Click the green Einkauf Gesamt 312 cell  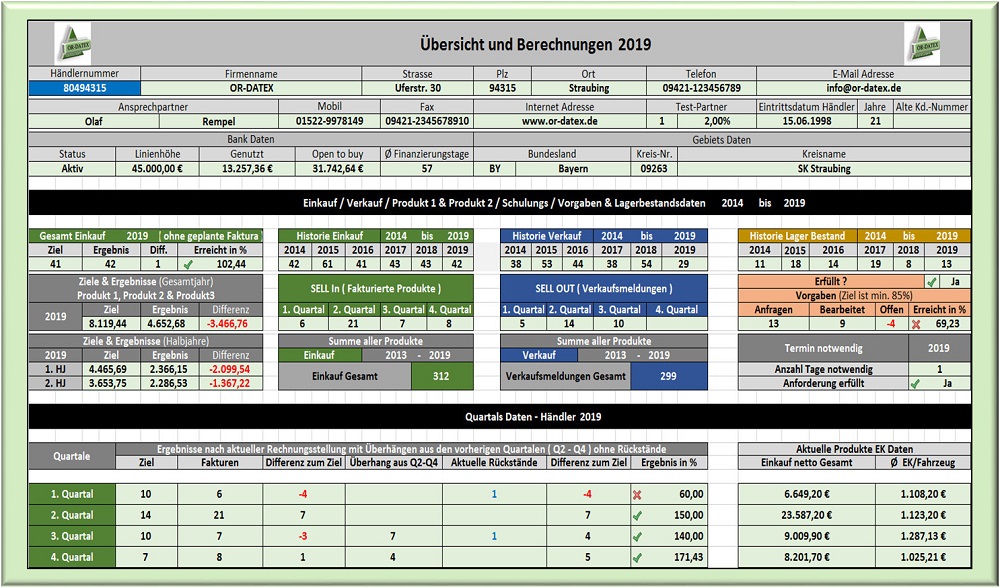[x=441, y=375]
